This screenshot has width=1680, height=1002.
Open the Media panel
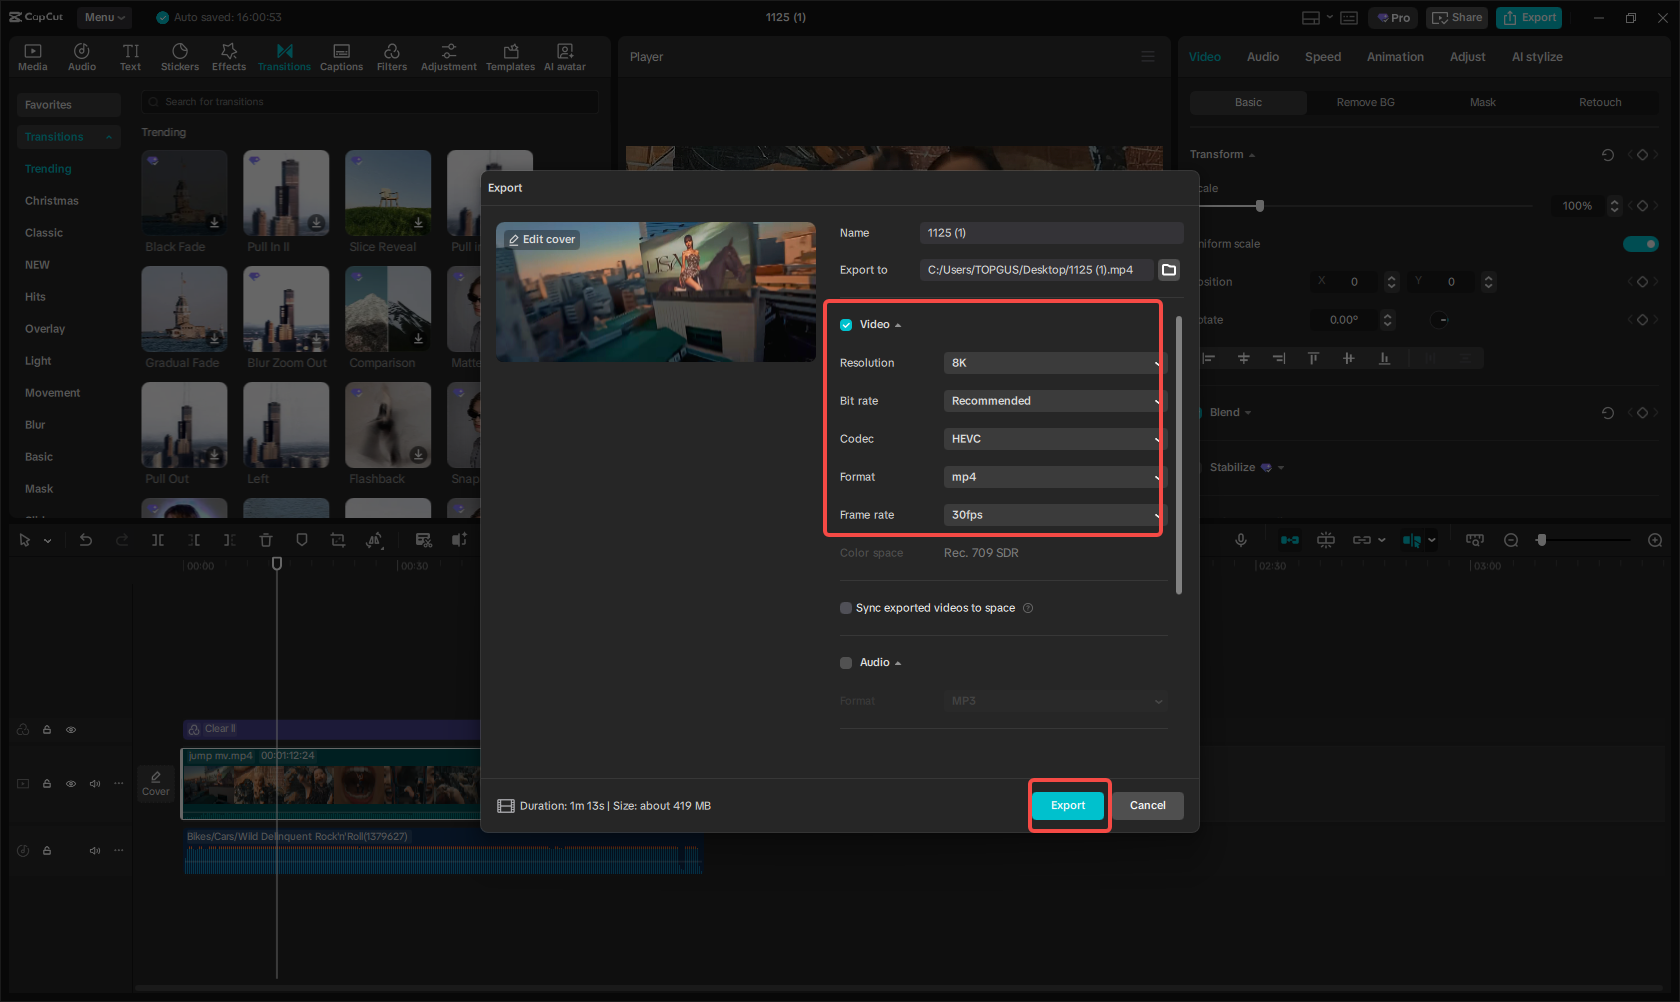tap(32, 56)
